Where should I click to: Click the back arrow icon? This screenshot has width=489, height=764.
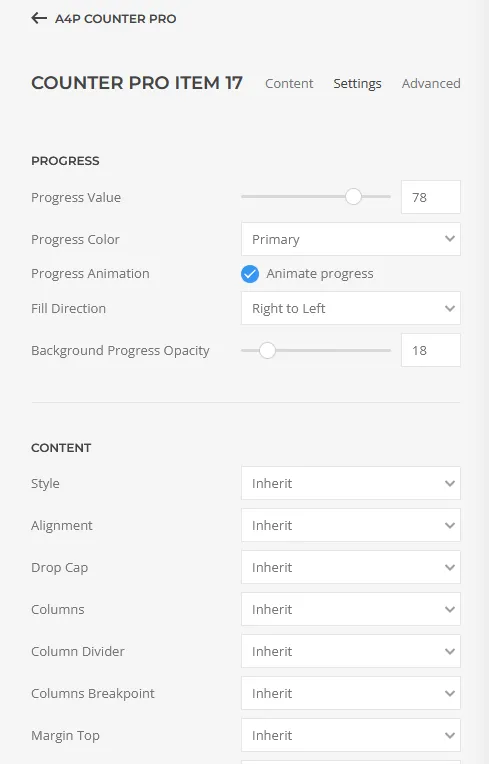39,19
